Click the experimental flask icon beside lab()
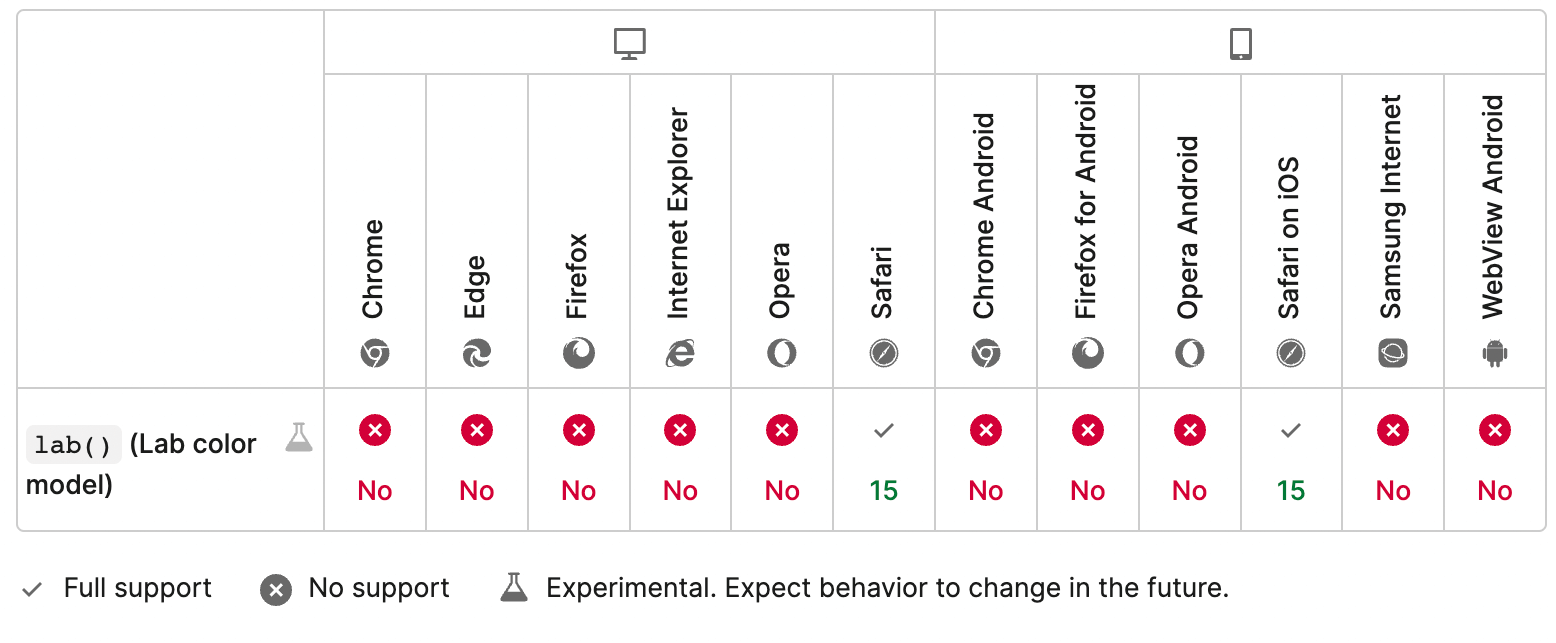 (x=299, y=437)
